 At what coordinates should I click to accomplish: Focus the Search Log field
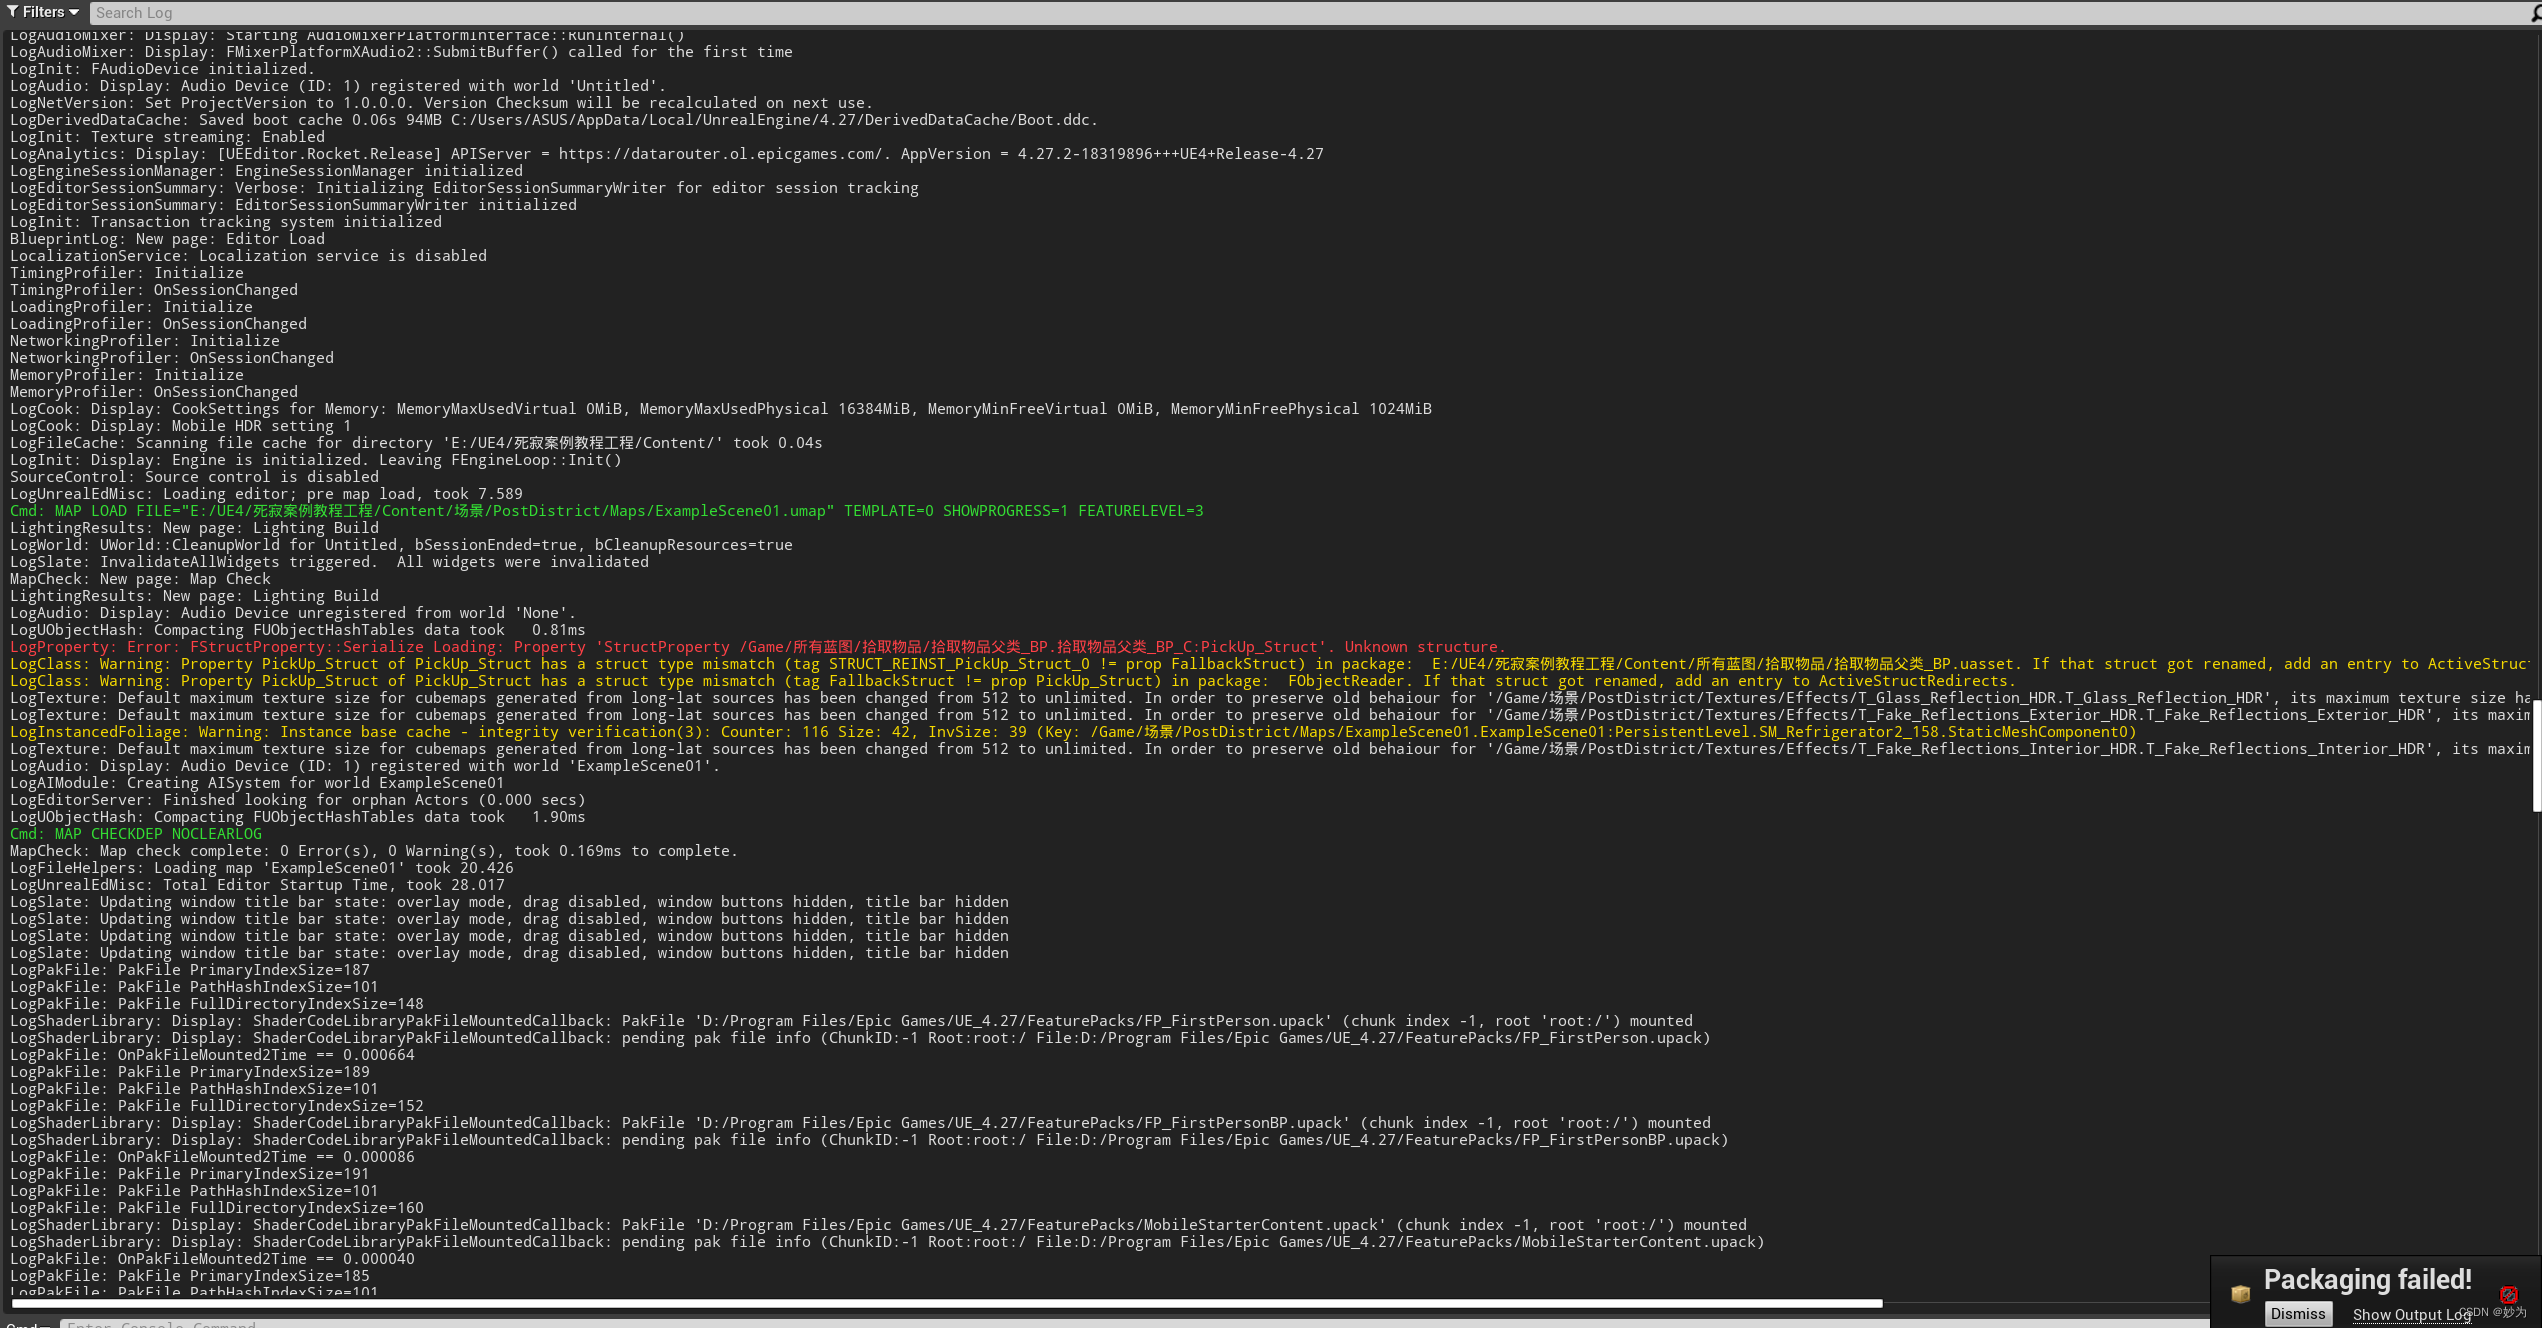1310,13
